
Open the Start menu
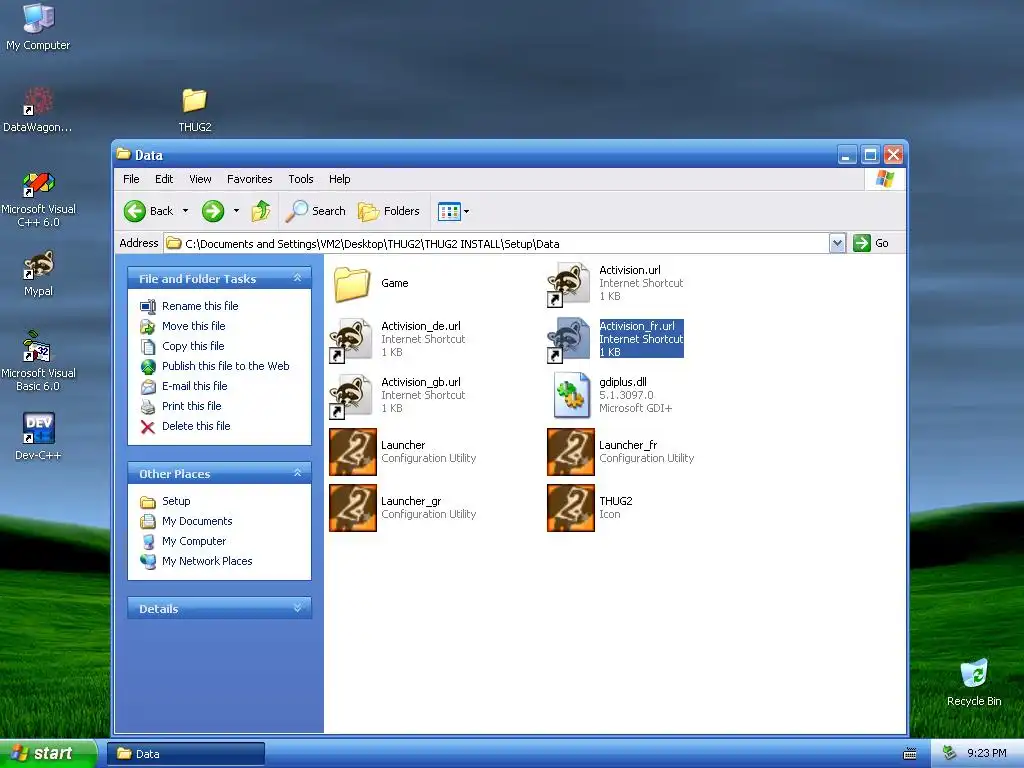point(48,754)
